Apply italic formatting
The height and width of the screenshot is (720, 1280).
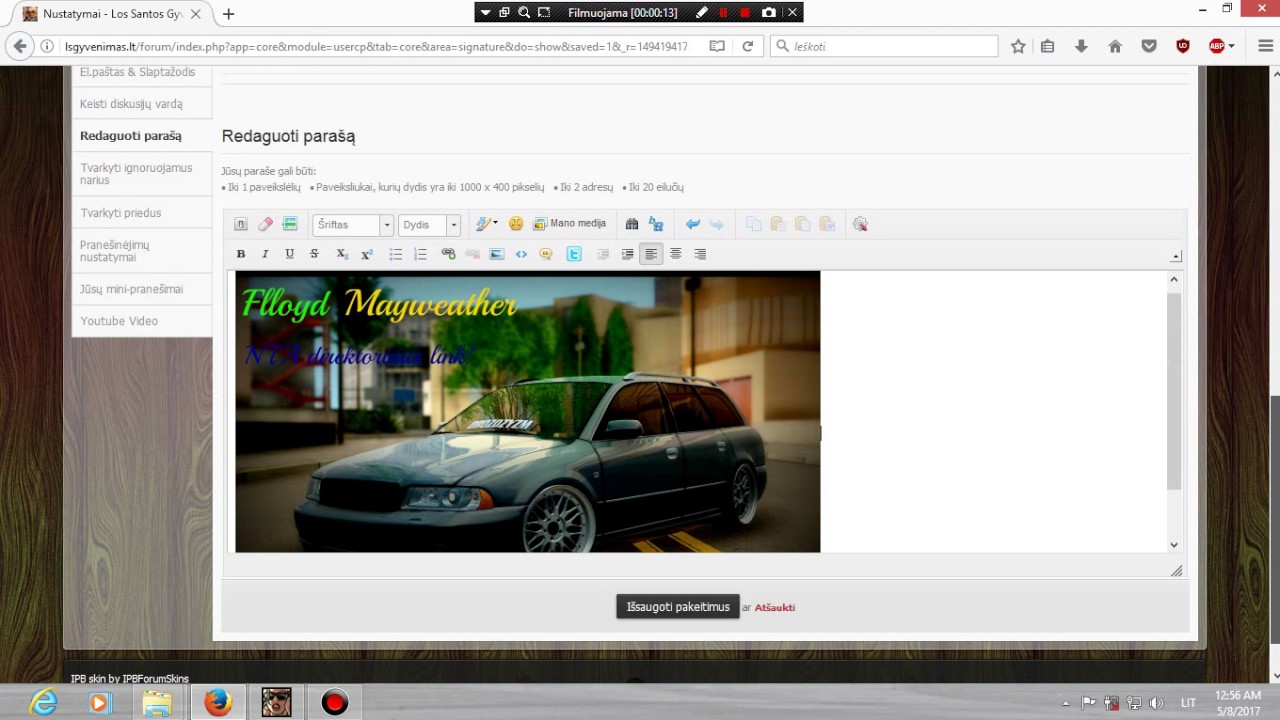point(265,254)
